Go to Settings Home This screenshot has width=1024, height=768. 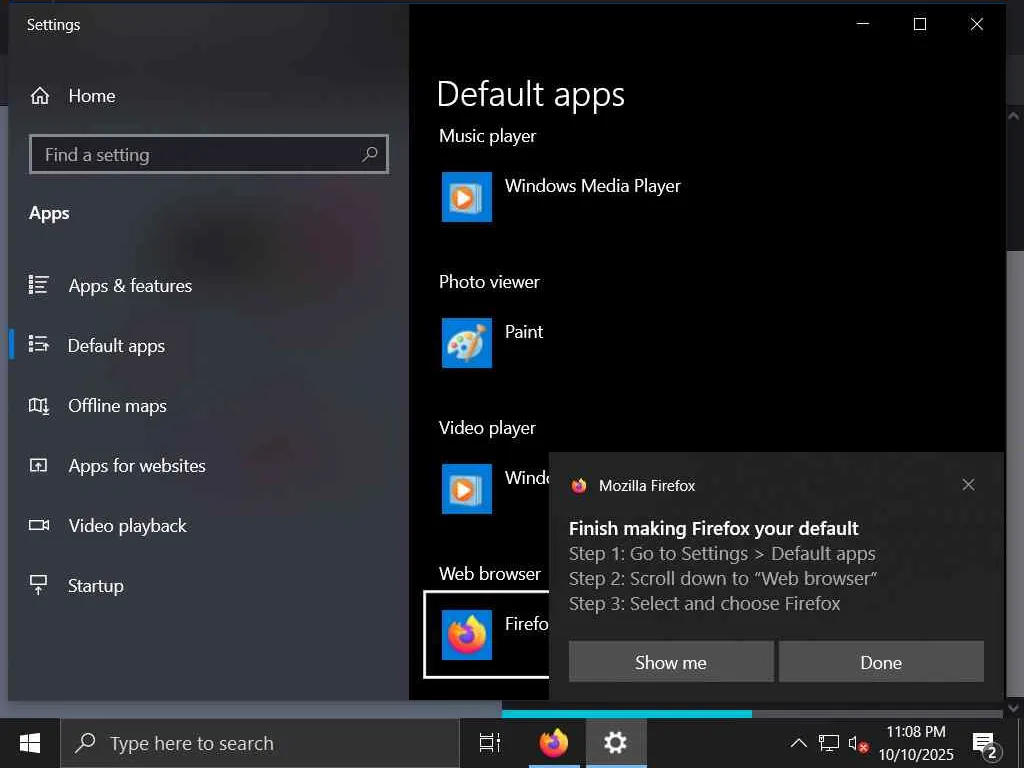pos(73,96)
